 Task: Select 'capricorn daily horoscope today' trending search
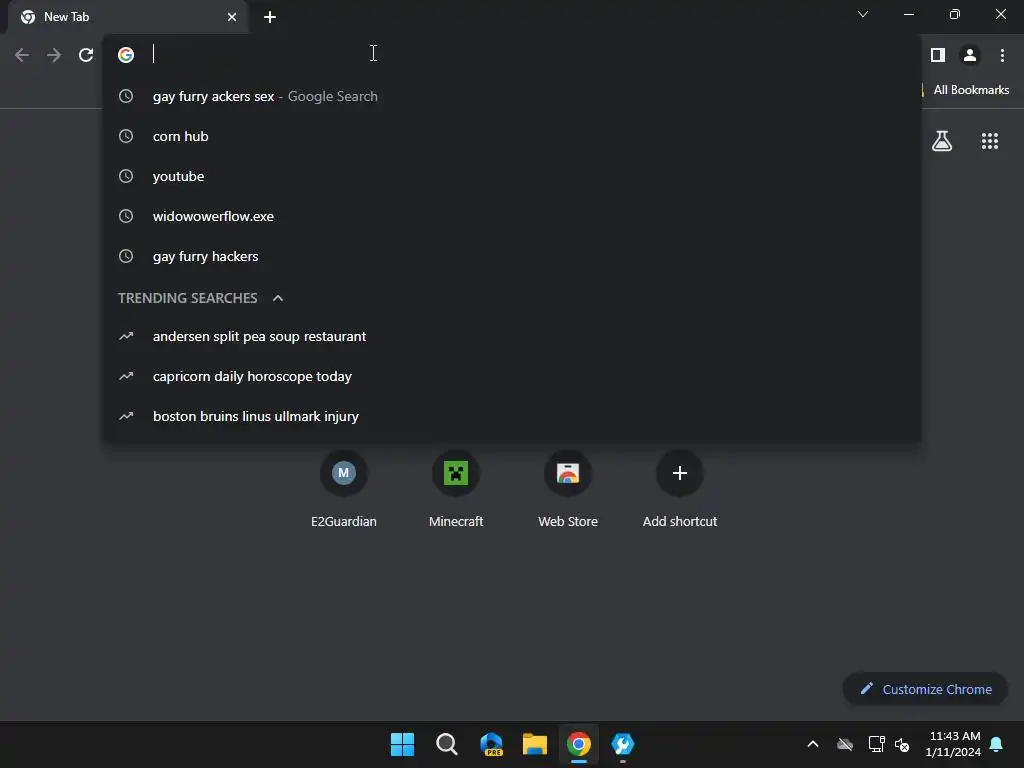tap(512, 376)
